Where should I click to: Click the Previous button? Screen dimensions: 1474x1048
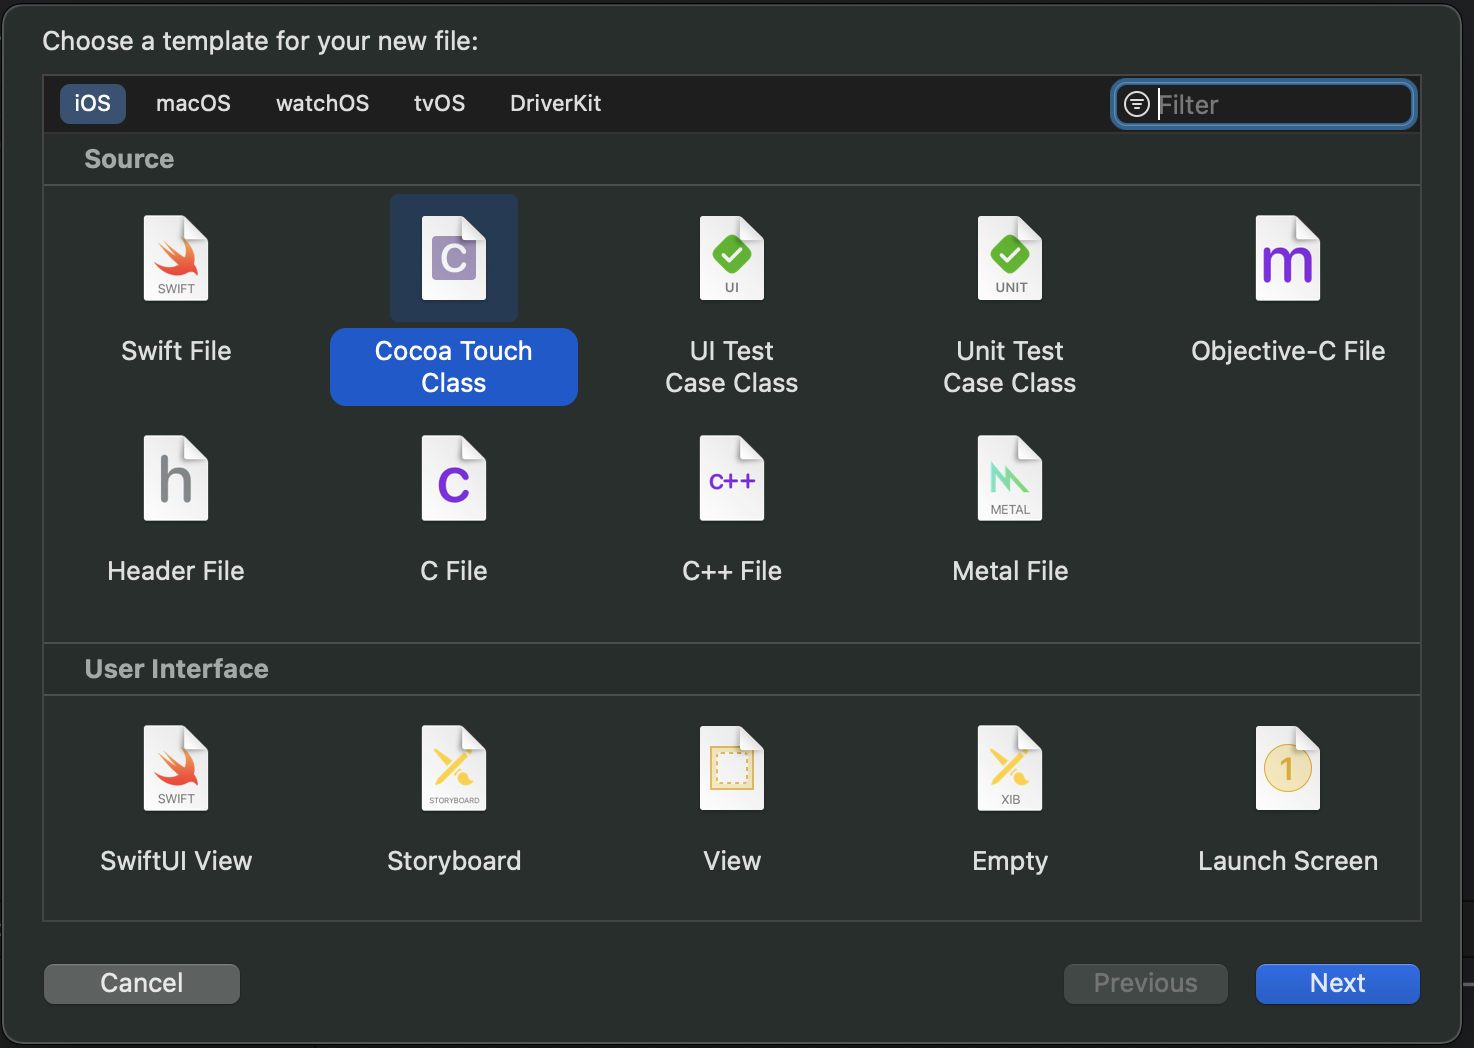[x=1146, y=984]
